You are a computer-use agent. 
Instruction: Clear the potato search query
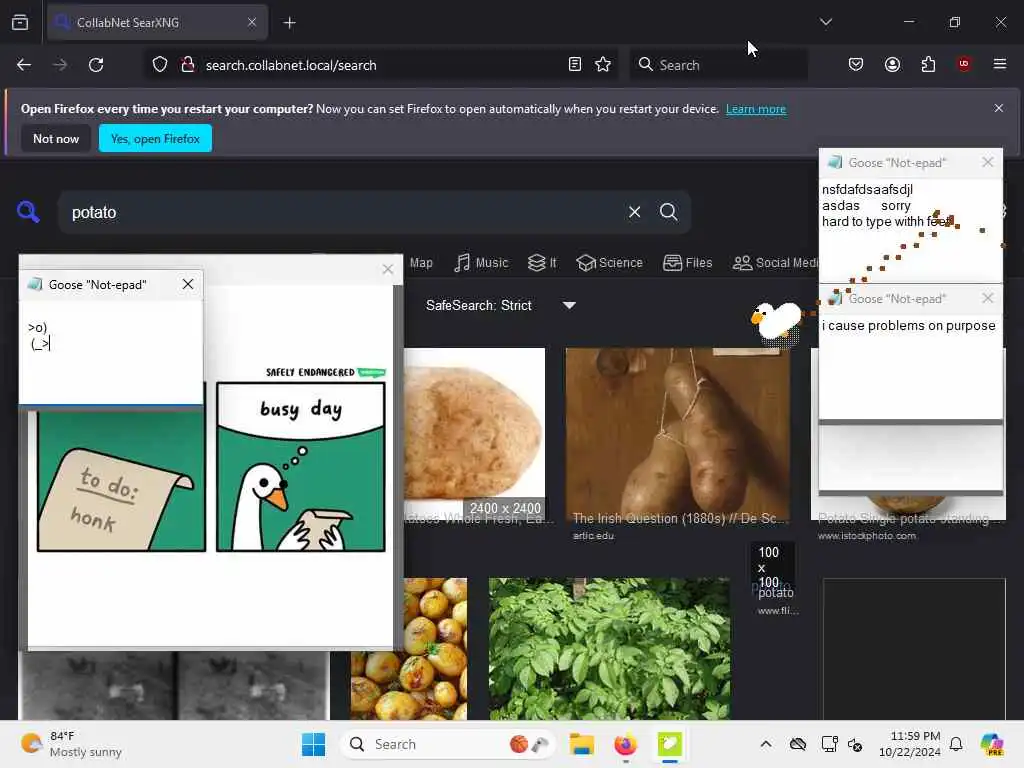tap(634, 212)
